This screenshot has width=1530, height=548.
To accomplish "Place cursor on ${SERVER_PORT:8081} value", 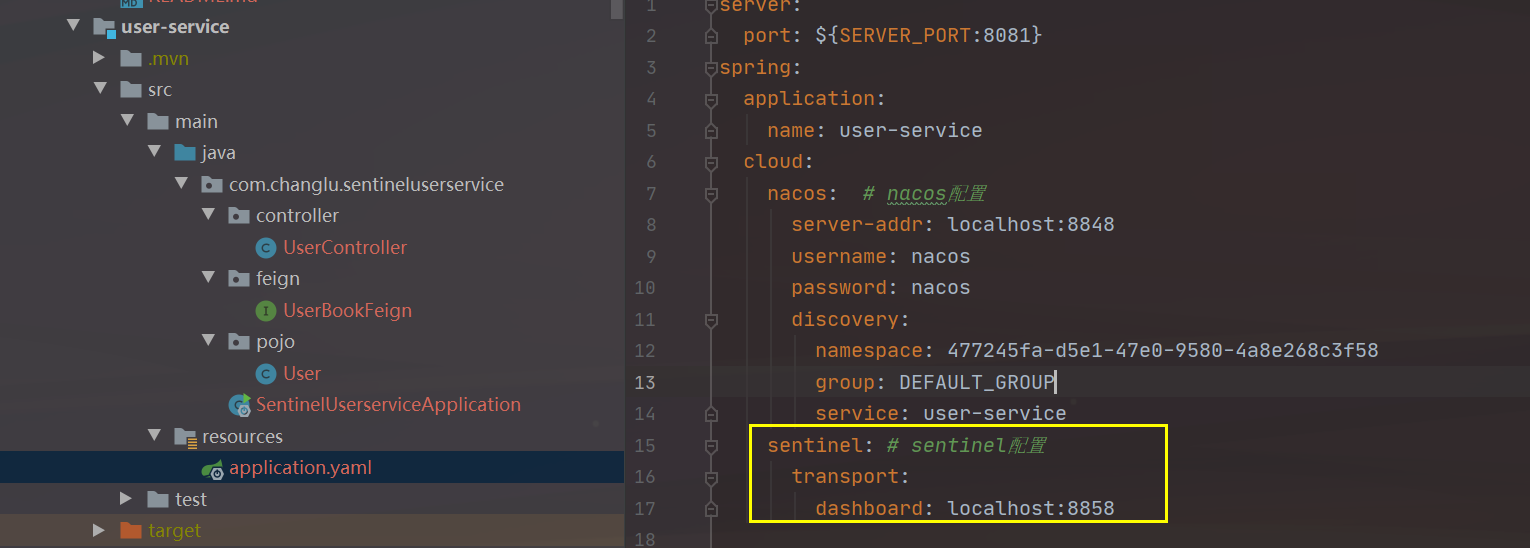I will (x=929, y=35).
